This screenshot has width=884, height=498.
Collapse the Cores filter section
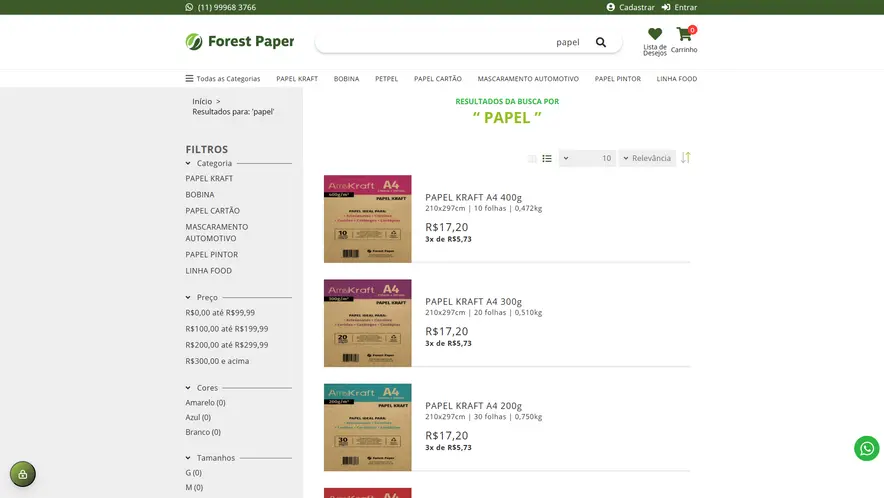click(x=188, y=387)
